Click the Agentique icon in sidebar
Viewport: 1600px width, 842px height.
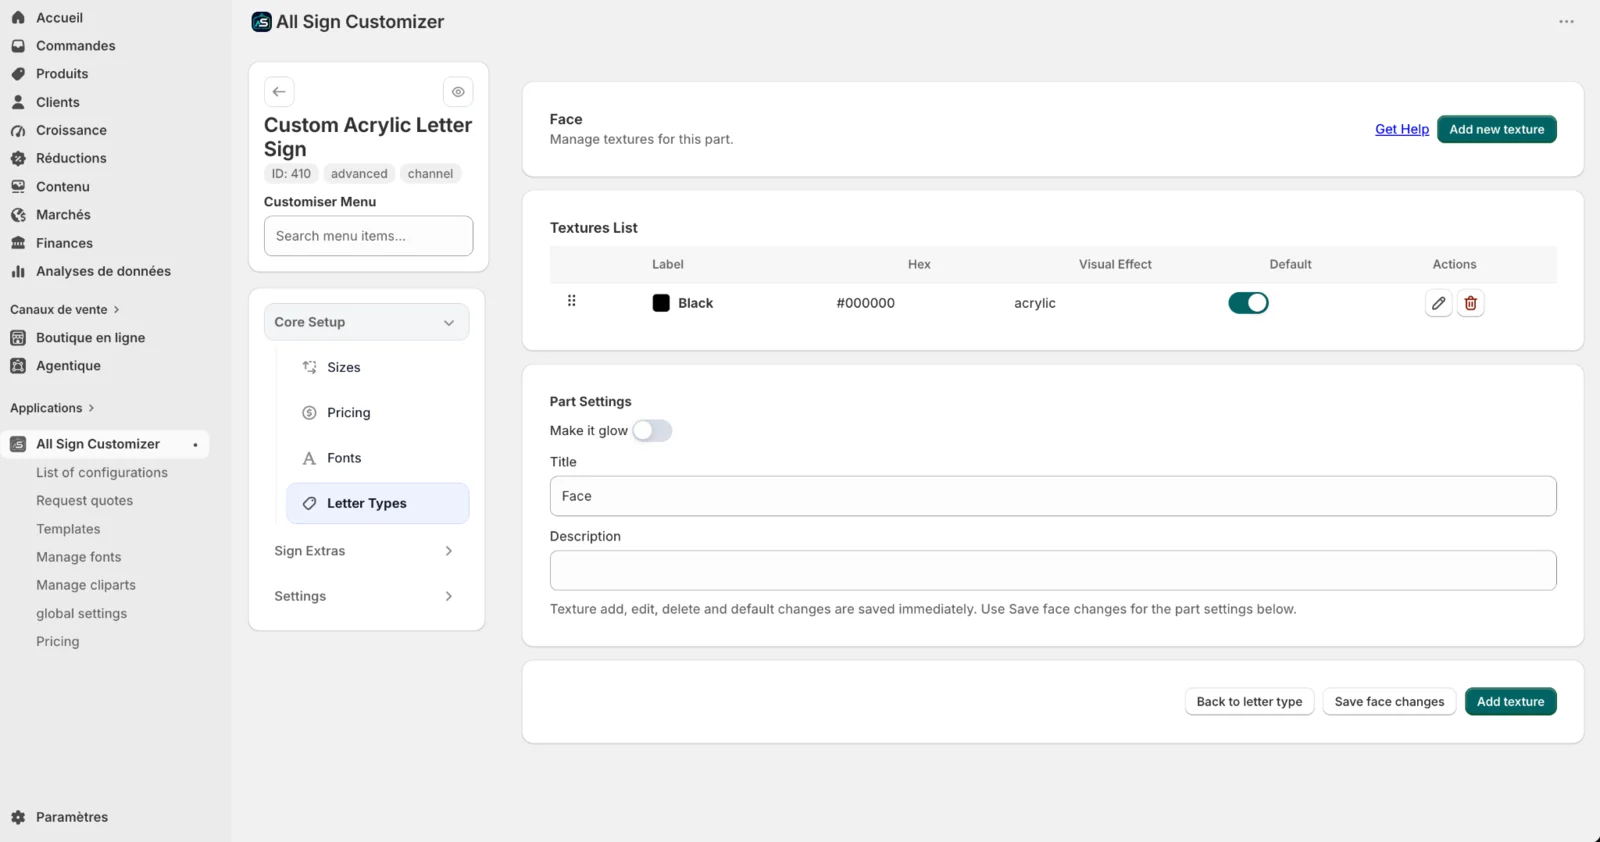click(18, 366)
